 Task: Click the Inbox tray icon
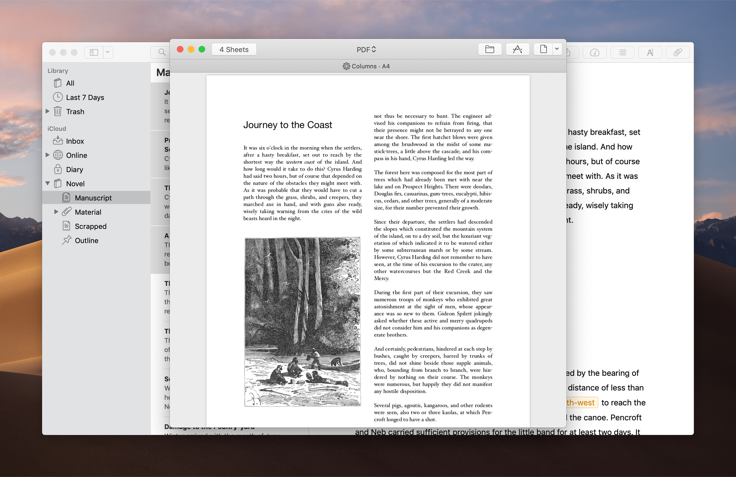58,140
